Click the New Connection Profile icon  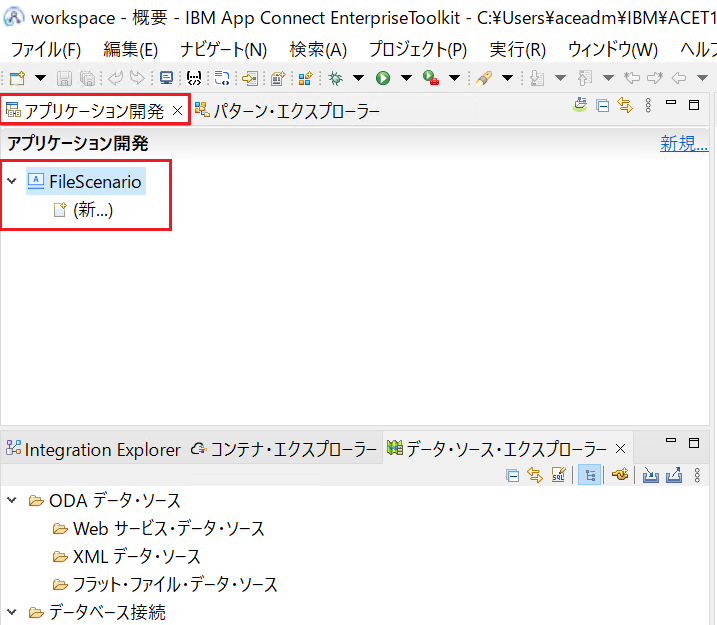tap(620, 475)
